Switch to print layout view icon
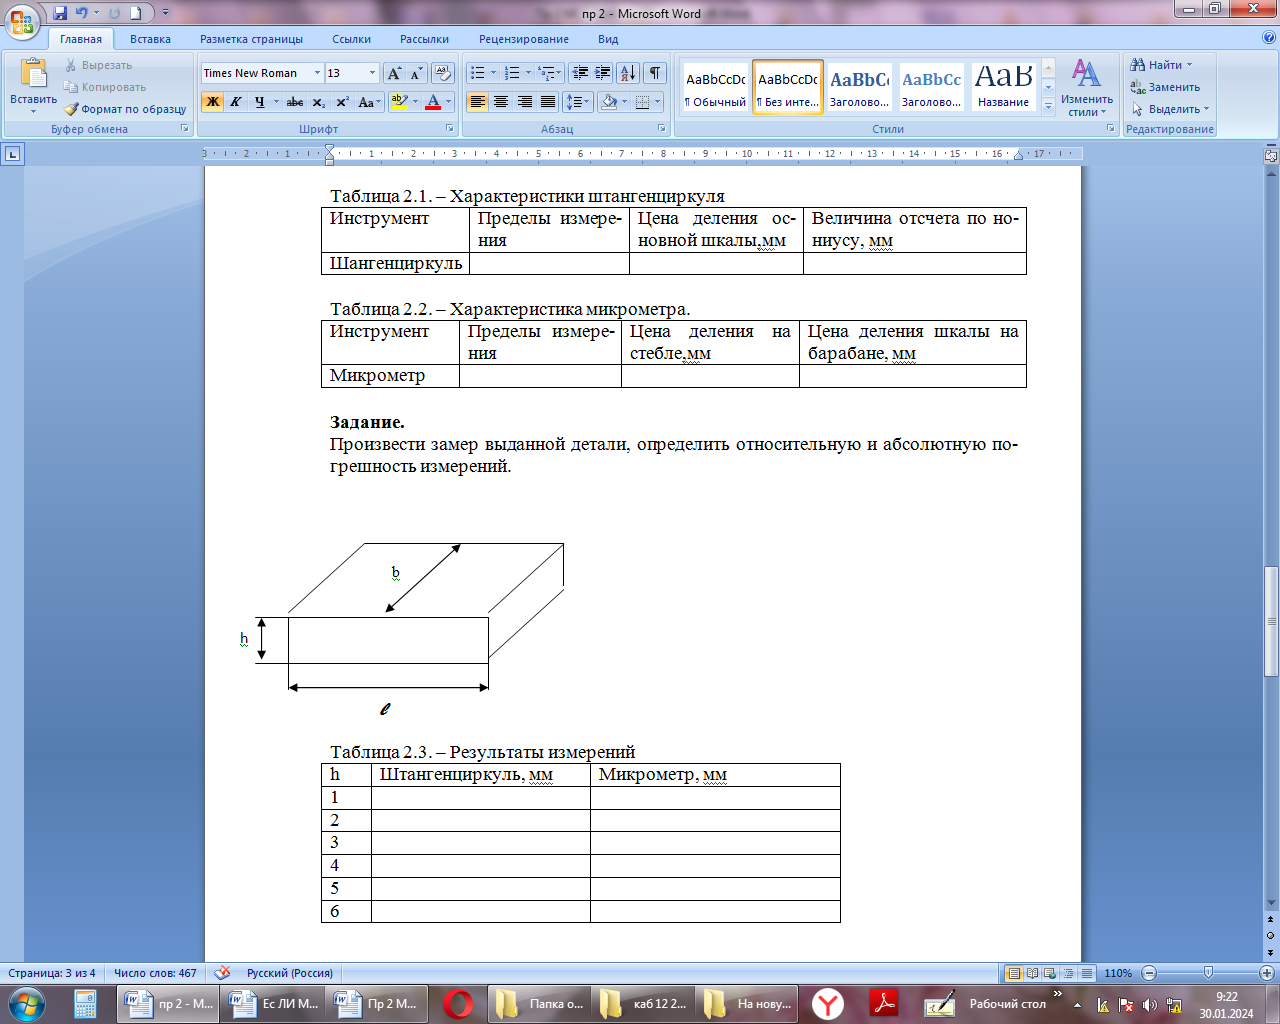Viewport: 1280px width, 1024px height. tap(1014, 973)
